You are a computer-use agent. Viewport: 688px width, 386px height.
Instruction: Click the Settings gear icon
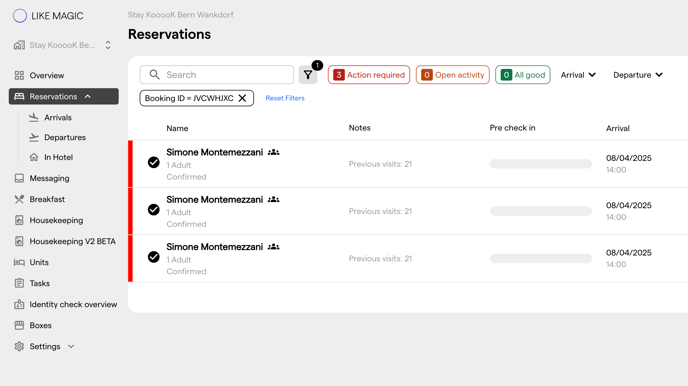click(19, 347)
